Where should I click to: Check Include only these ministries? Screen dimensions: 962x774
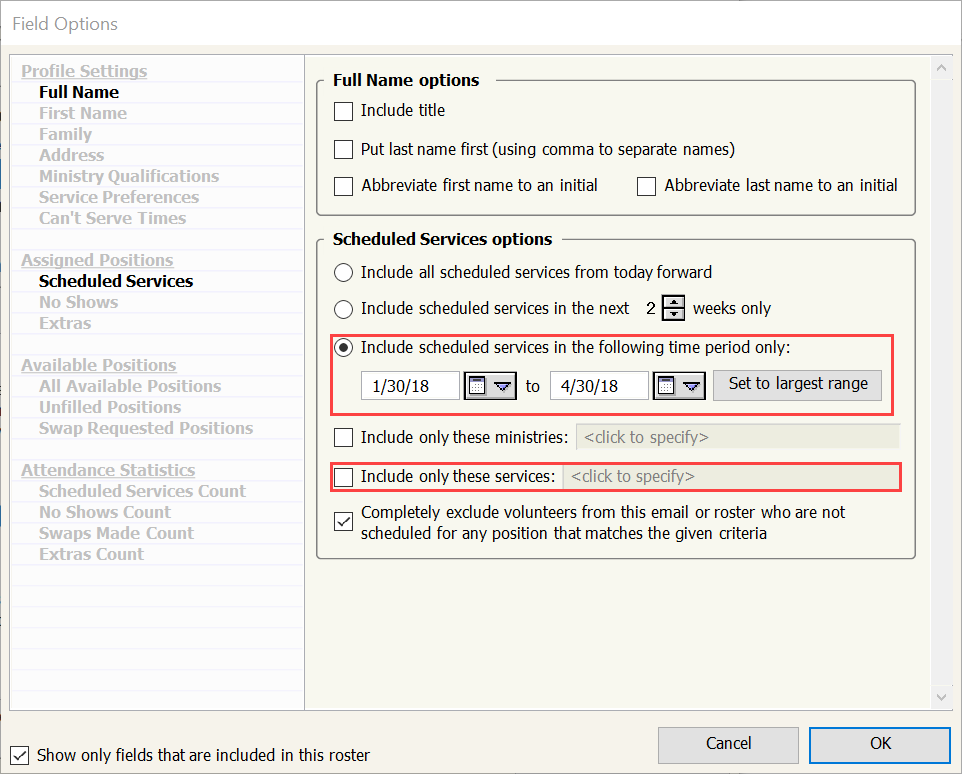[344, 437]
